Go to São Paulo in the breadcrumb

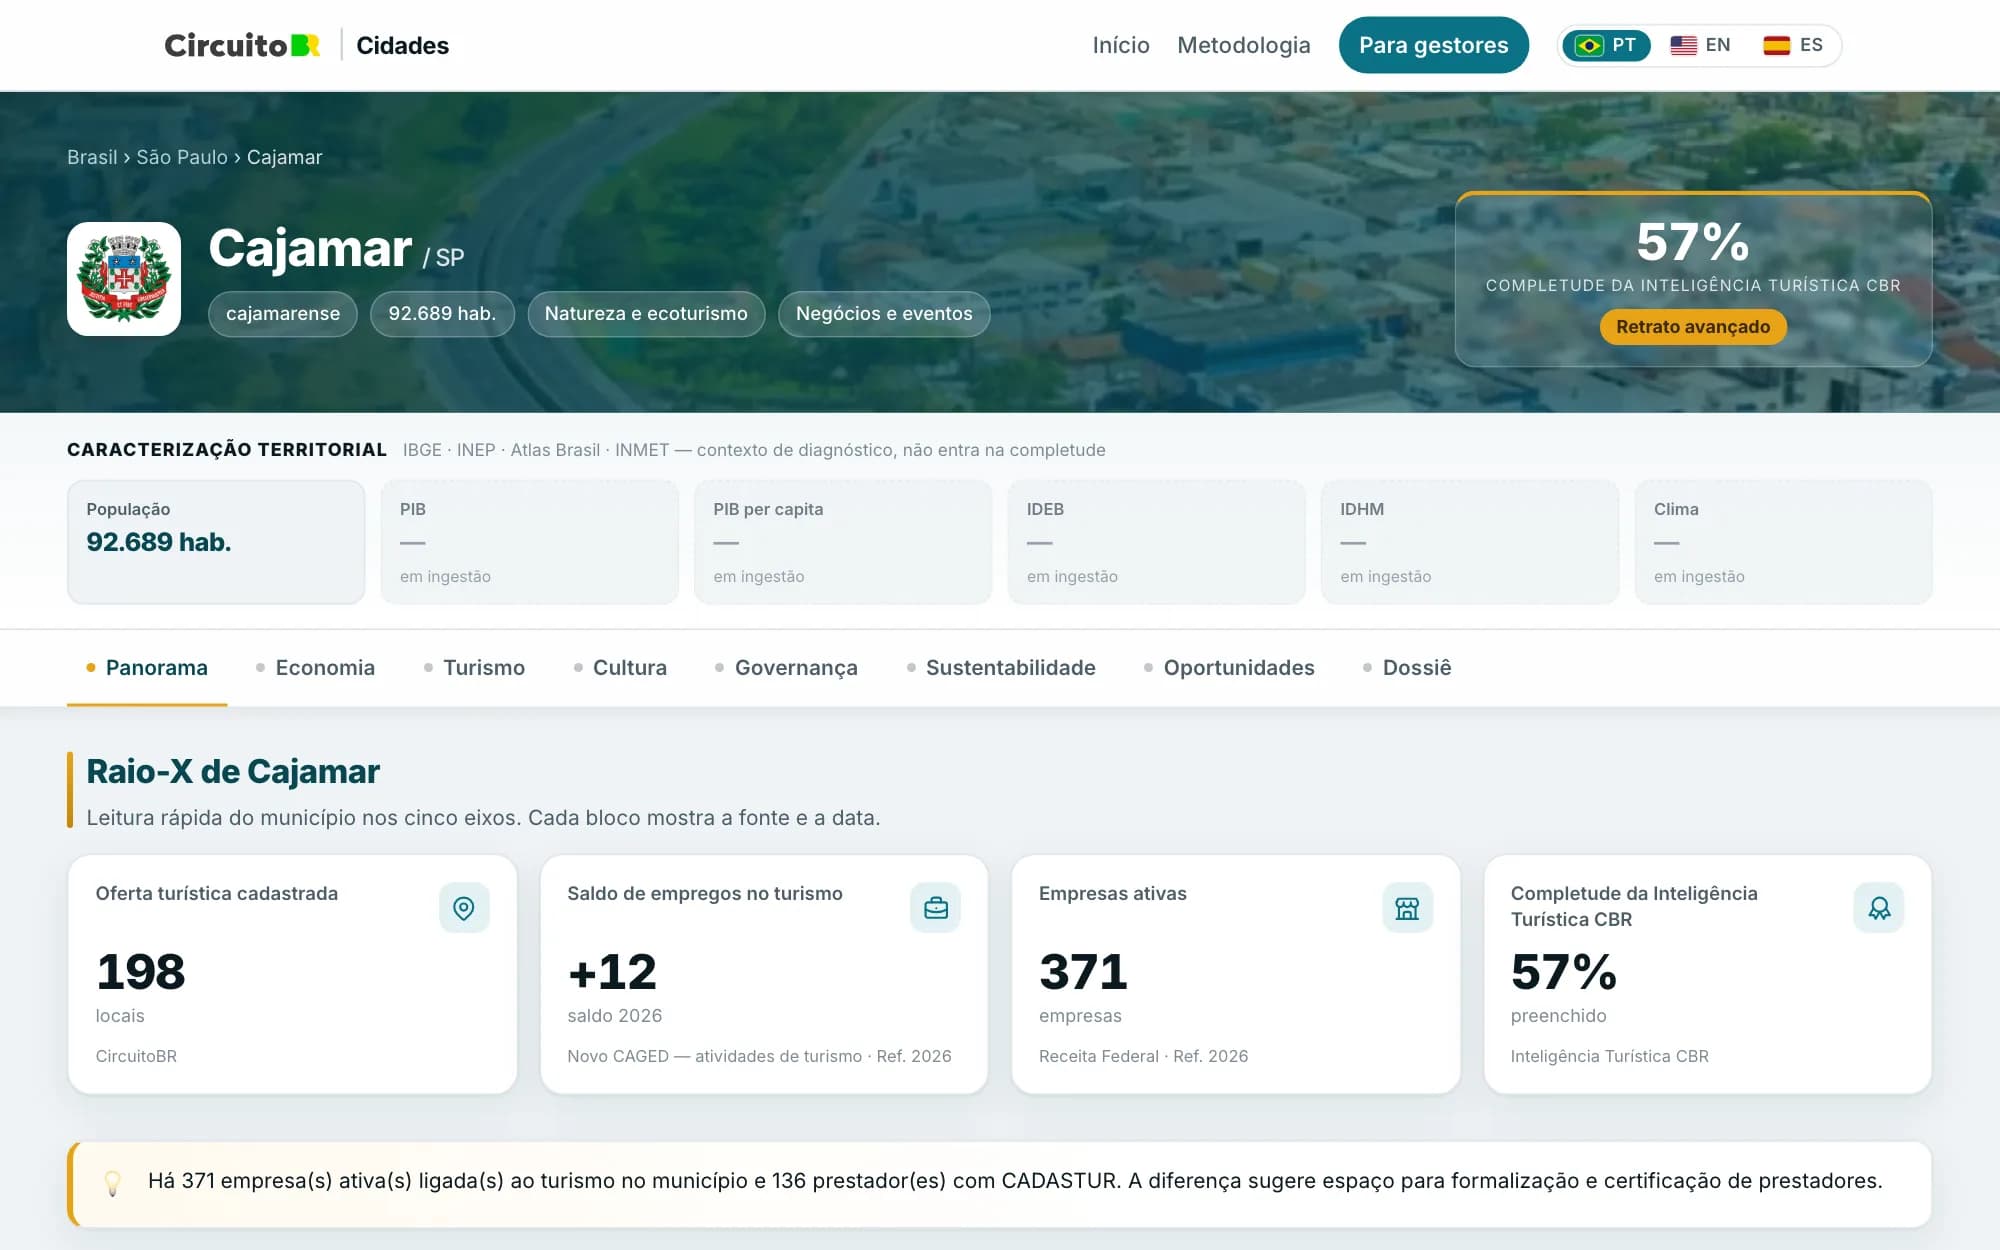click(182, 157)
